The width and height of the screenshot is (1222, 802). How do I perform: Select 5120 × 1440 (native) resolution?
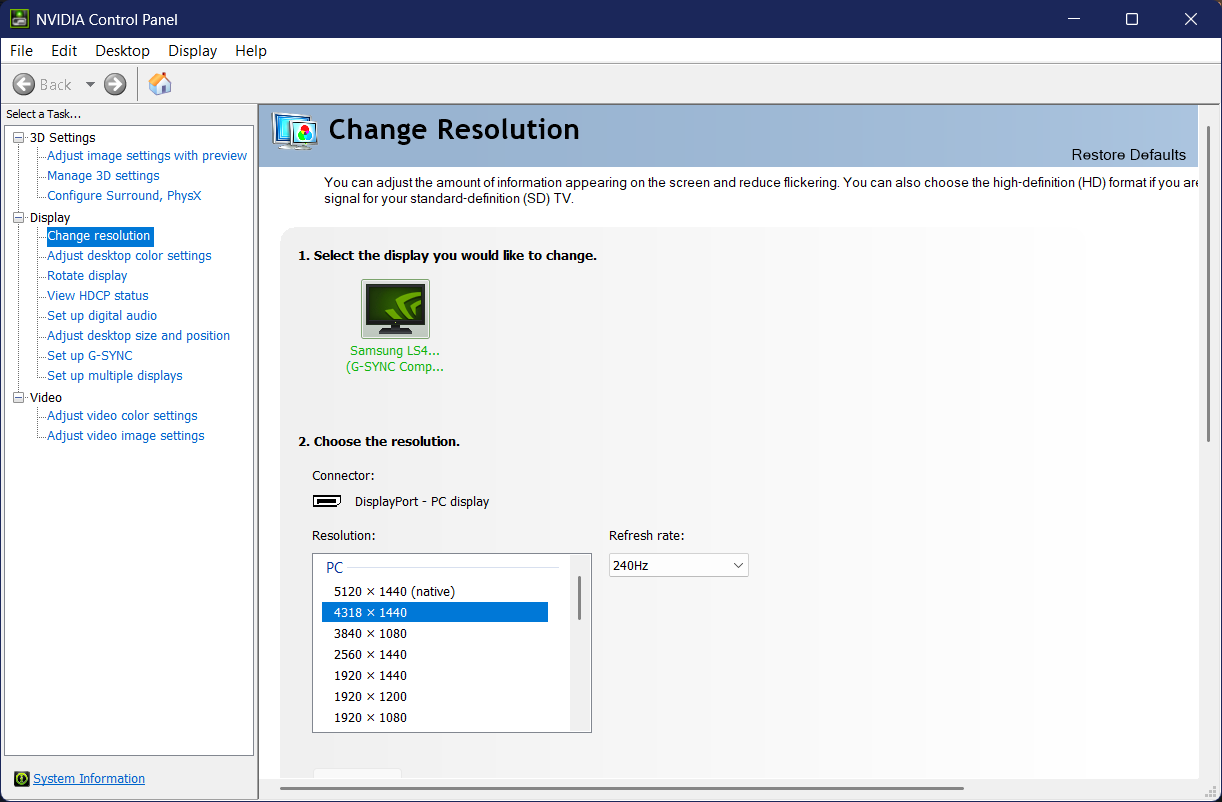(x=394, y=592)
